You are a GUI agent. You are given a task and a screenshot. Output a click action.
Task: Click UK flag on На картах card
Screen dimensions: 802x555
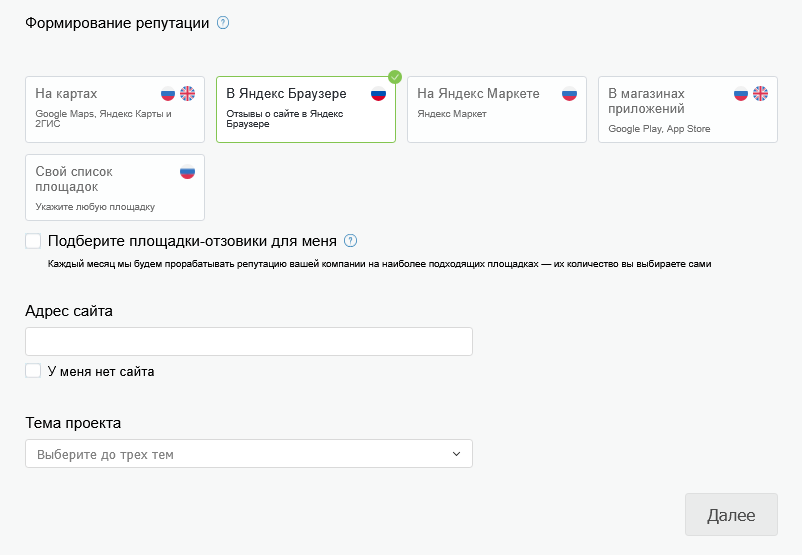pyautogui.click(x=187, y=94)
